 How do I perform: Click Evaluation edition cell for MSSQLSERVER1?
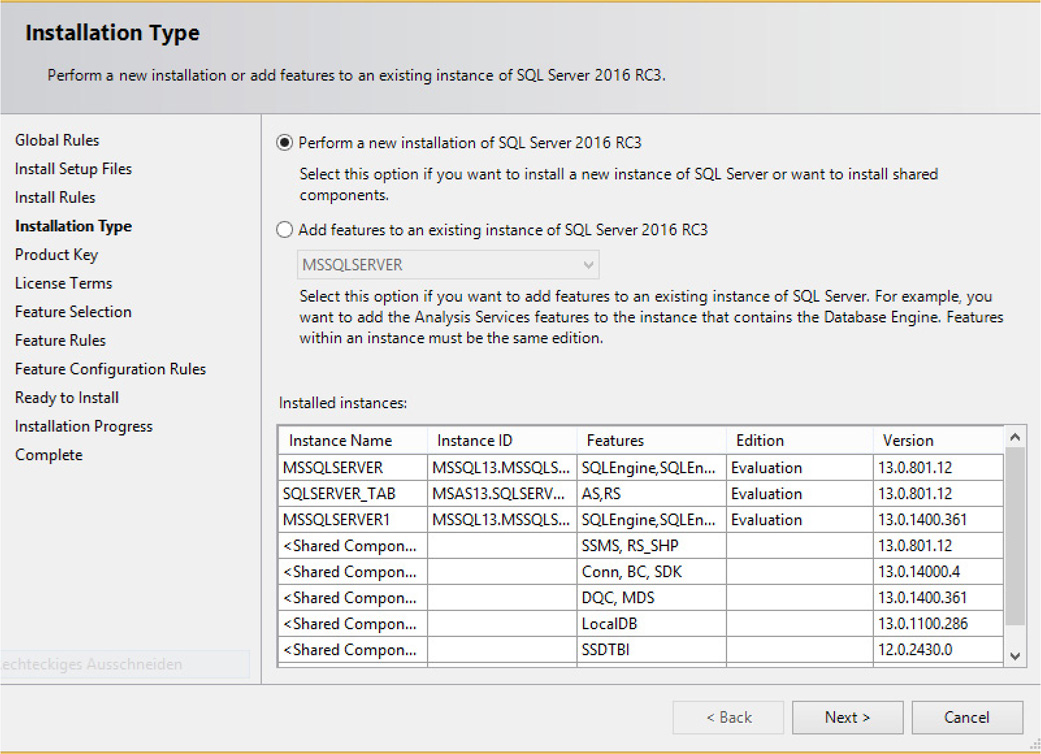[800, 520]
